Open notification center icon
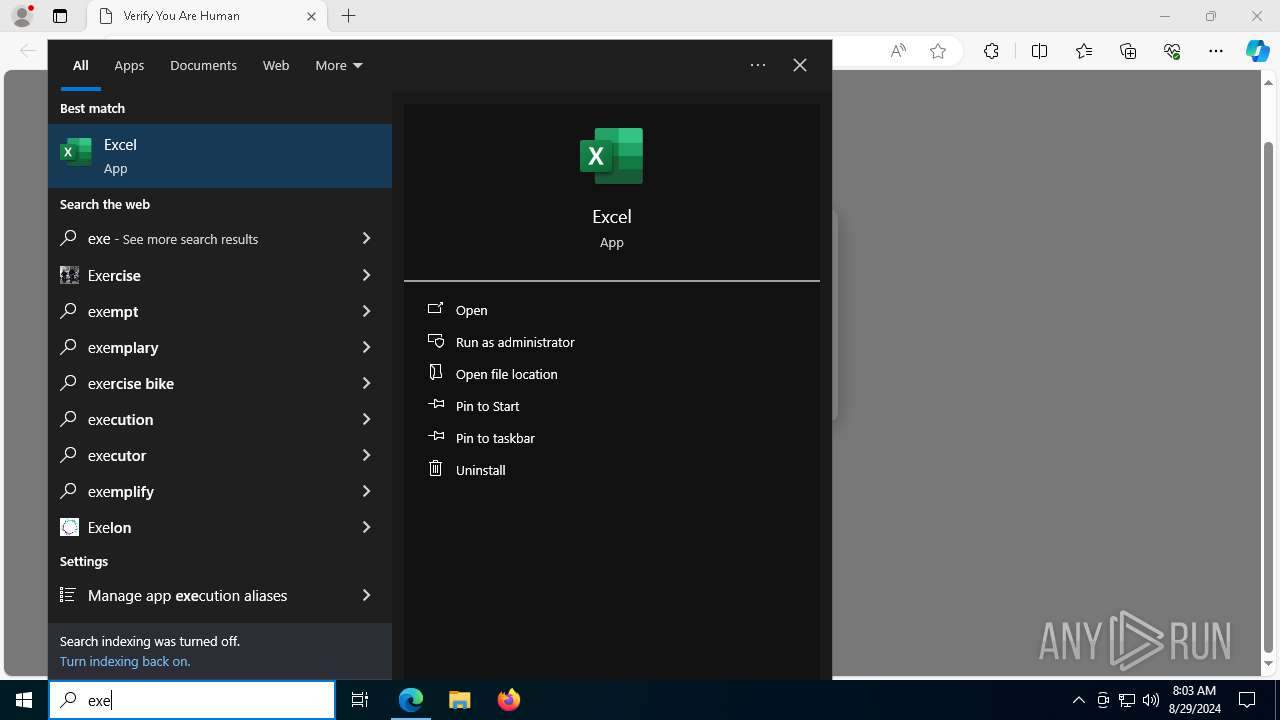This screenshot has height=720, width=1280. point(1247,700)
